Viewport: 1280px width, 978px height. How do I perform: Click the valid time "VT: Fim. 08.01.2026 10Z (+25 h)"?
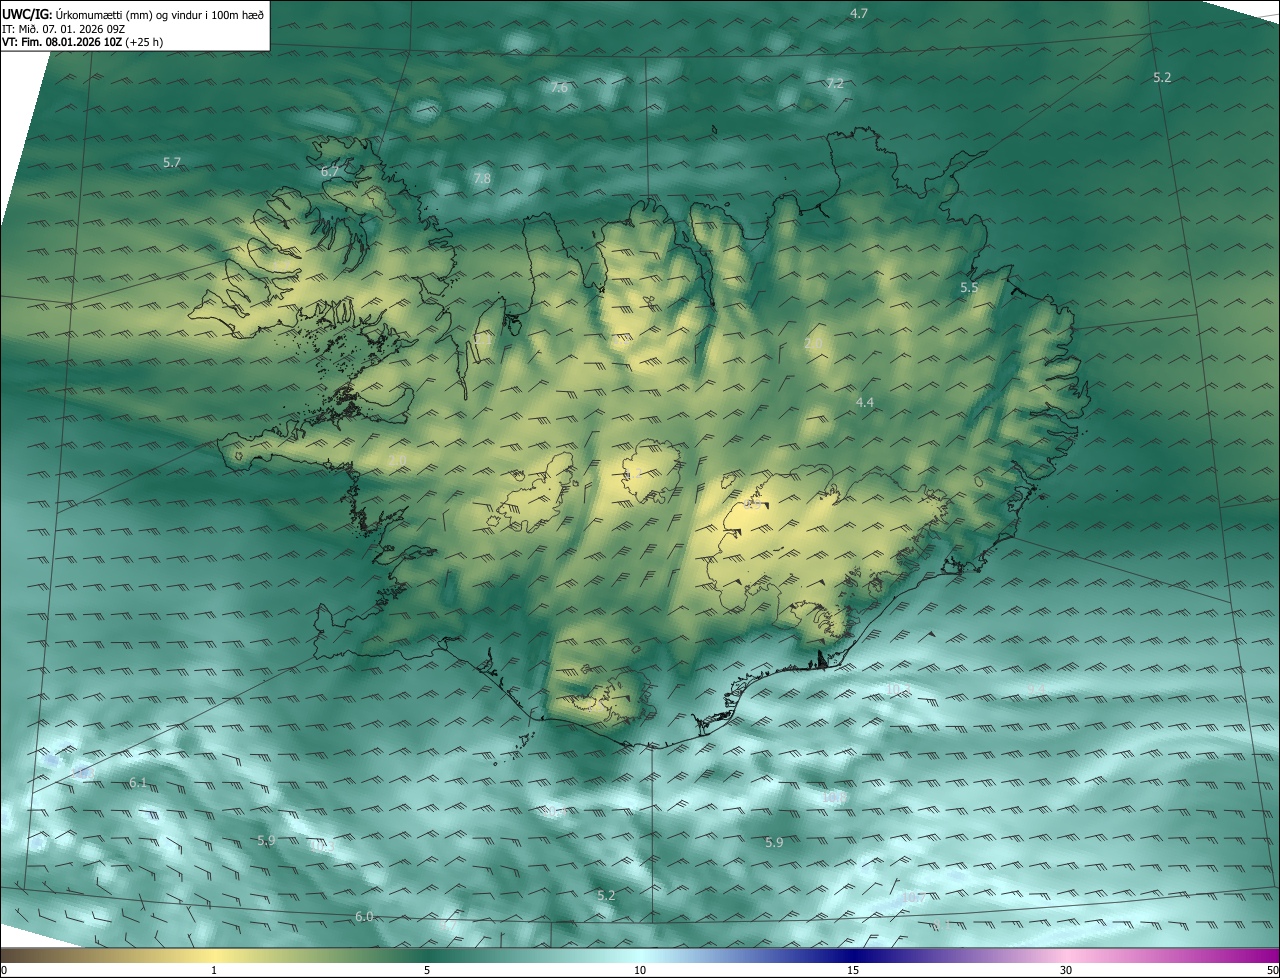(82, 42)
